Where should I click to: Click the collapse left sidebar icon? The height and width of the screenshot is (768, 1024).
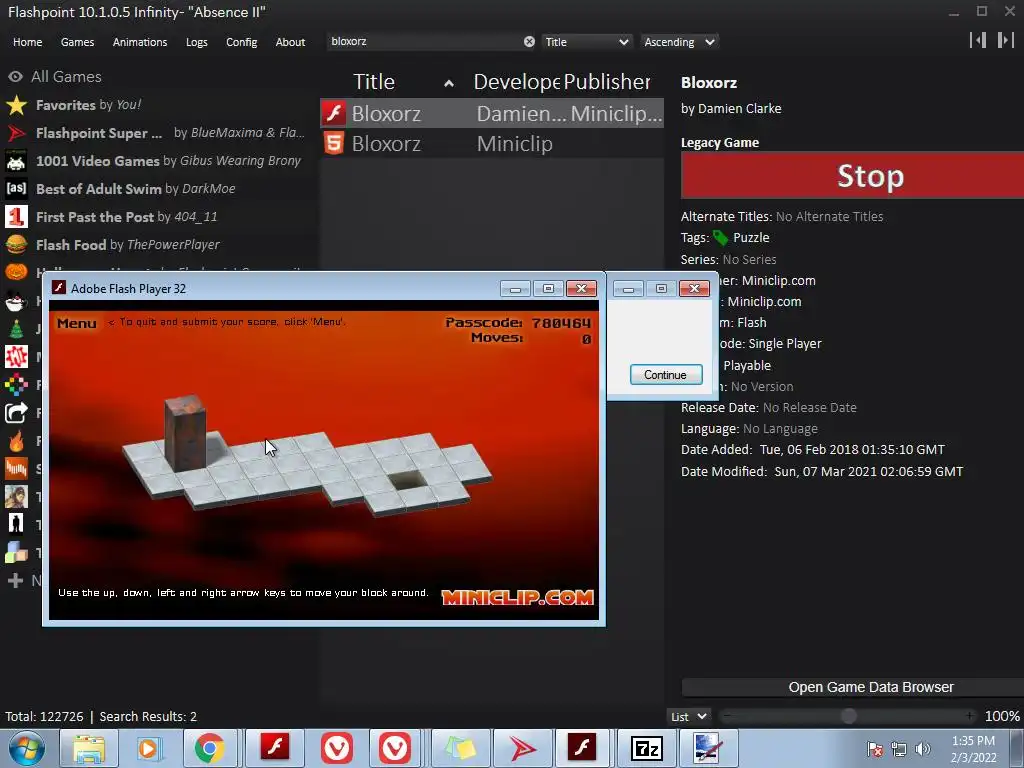click(978, 40)
